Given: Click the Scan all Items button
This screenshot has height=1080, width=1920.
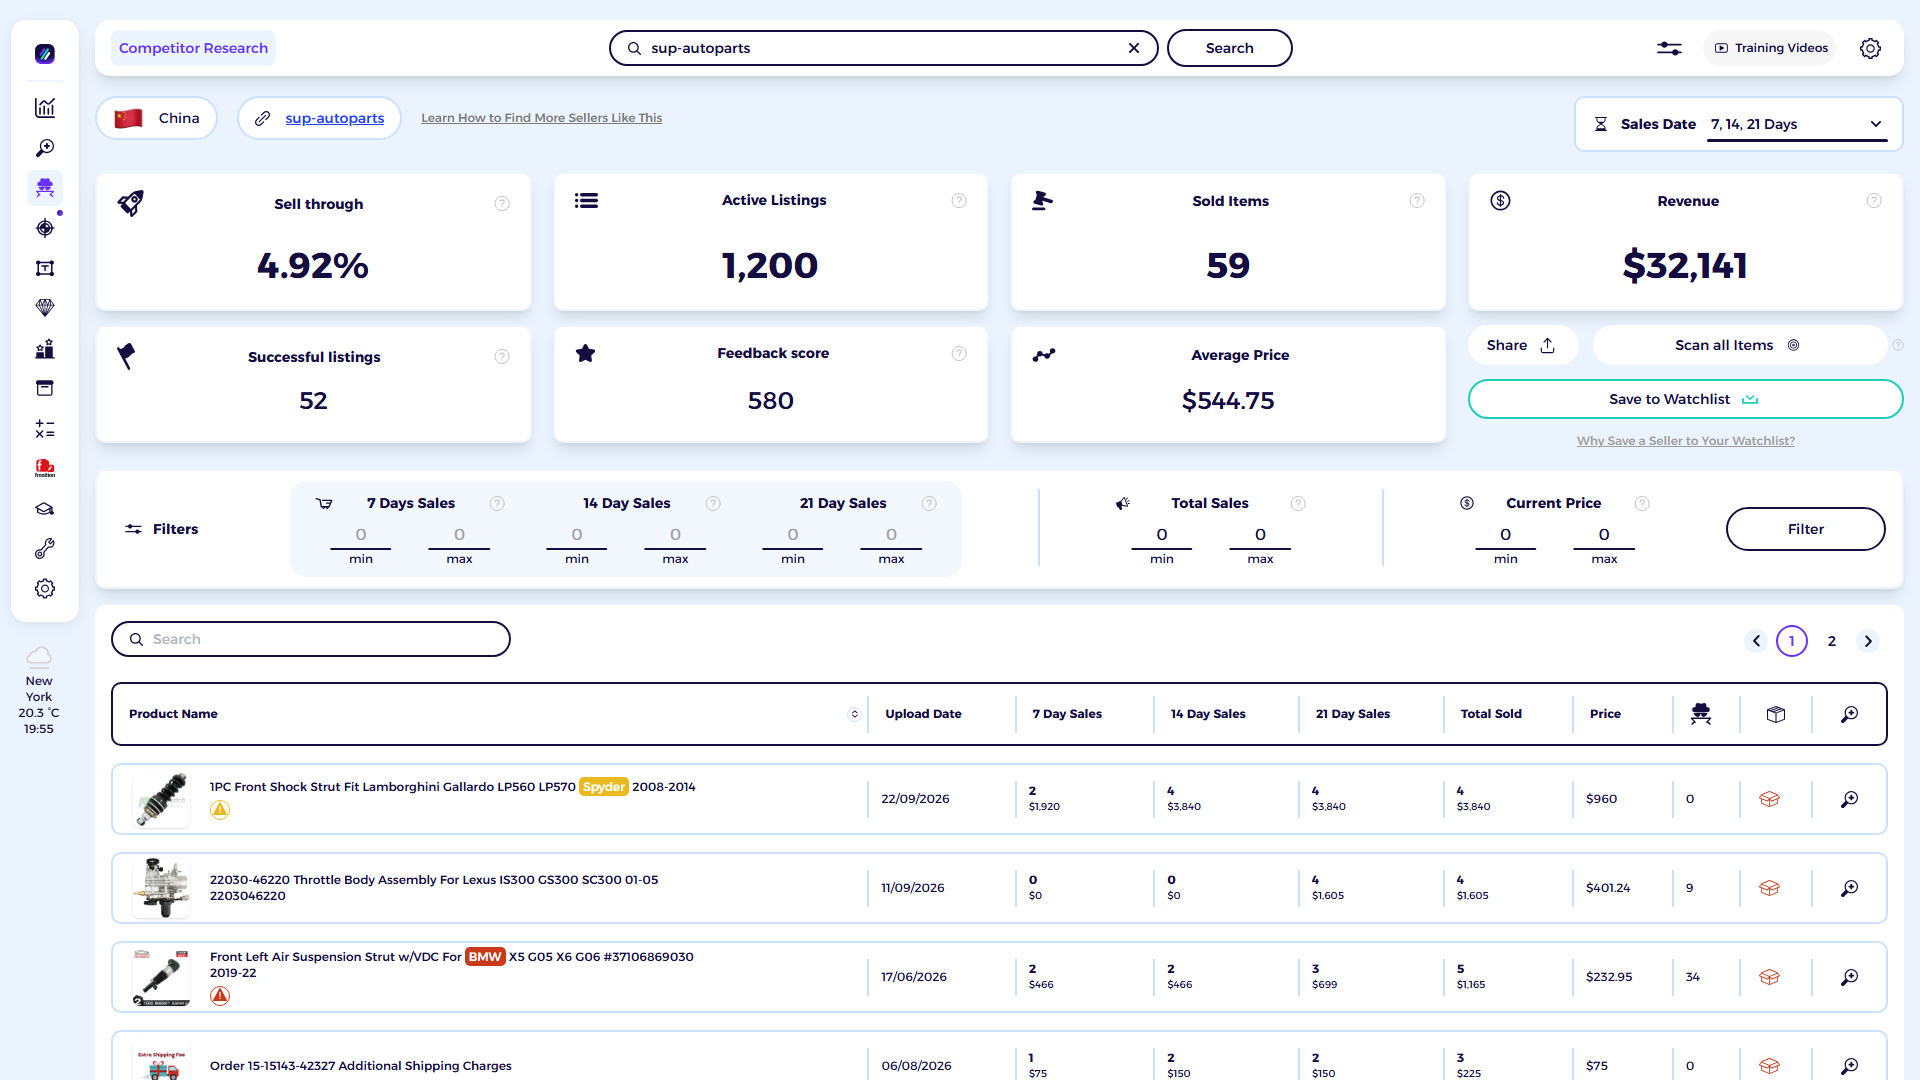Looking at the screenshot, I should coord(1738,345).
